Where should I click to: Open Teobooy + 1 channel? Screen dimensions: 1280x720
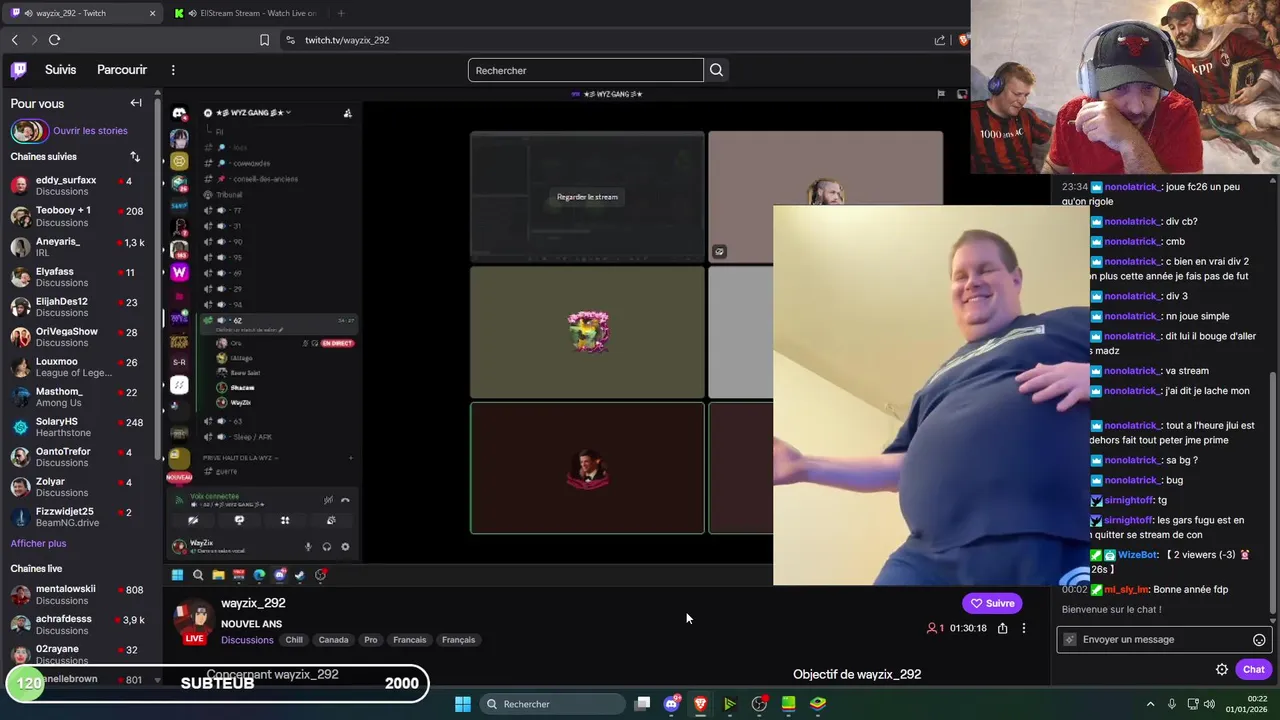click(x=80, y=216)
